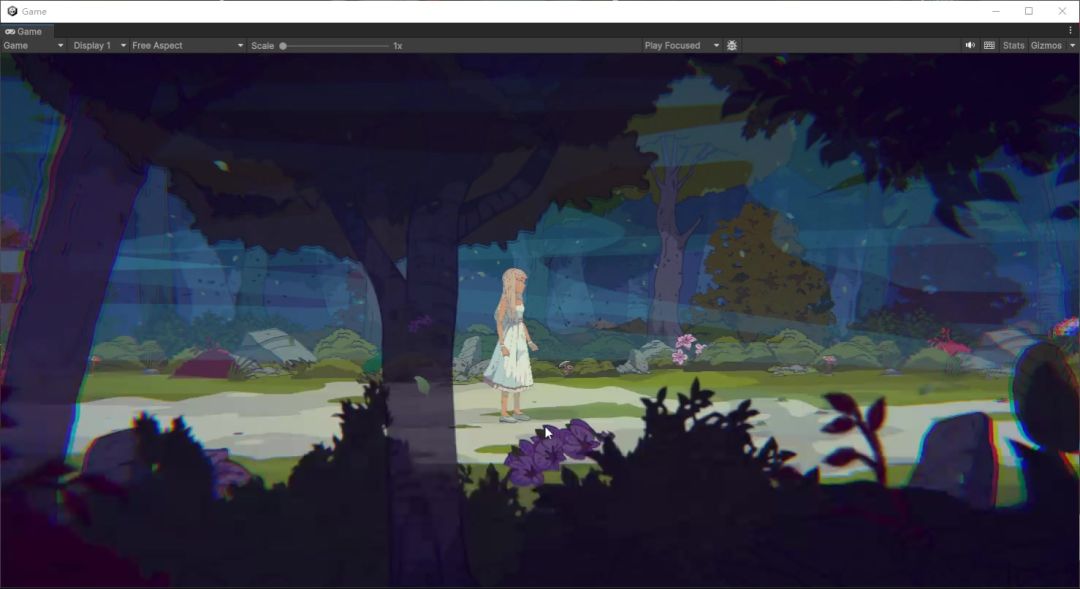1080x589 pixels.
Task: Maximize the Game window
Action: pyautogui.click(x=1028, y=11)
